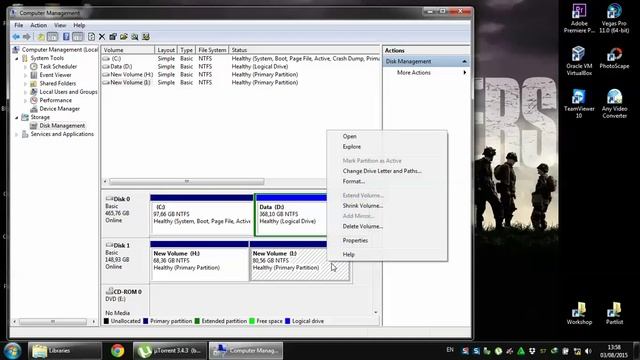Select the Data (D:) row in volume list
This screenshot has width=640, height=360.
241,67
